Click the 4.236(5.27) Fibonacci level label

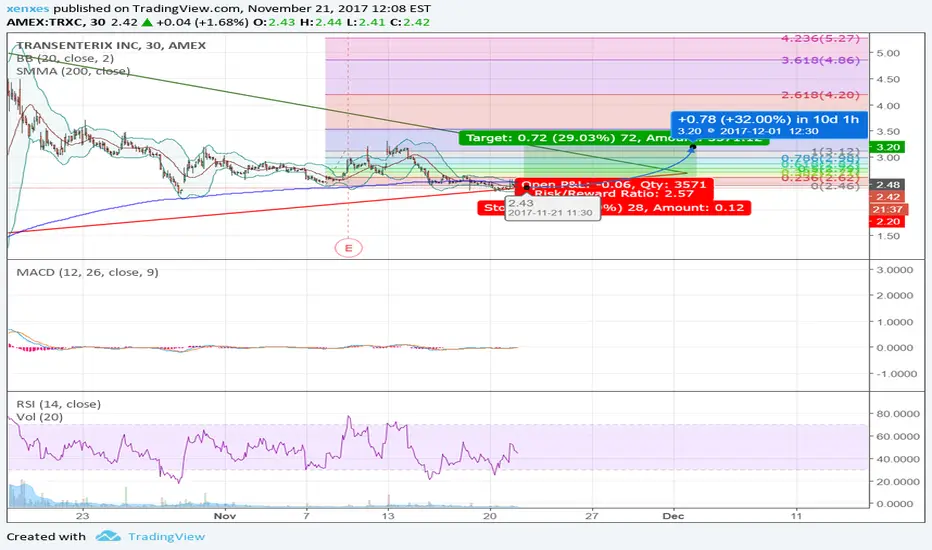pos(820,39)
